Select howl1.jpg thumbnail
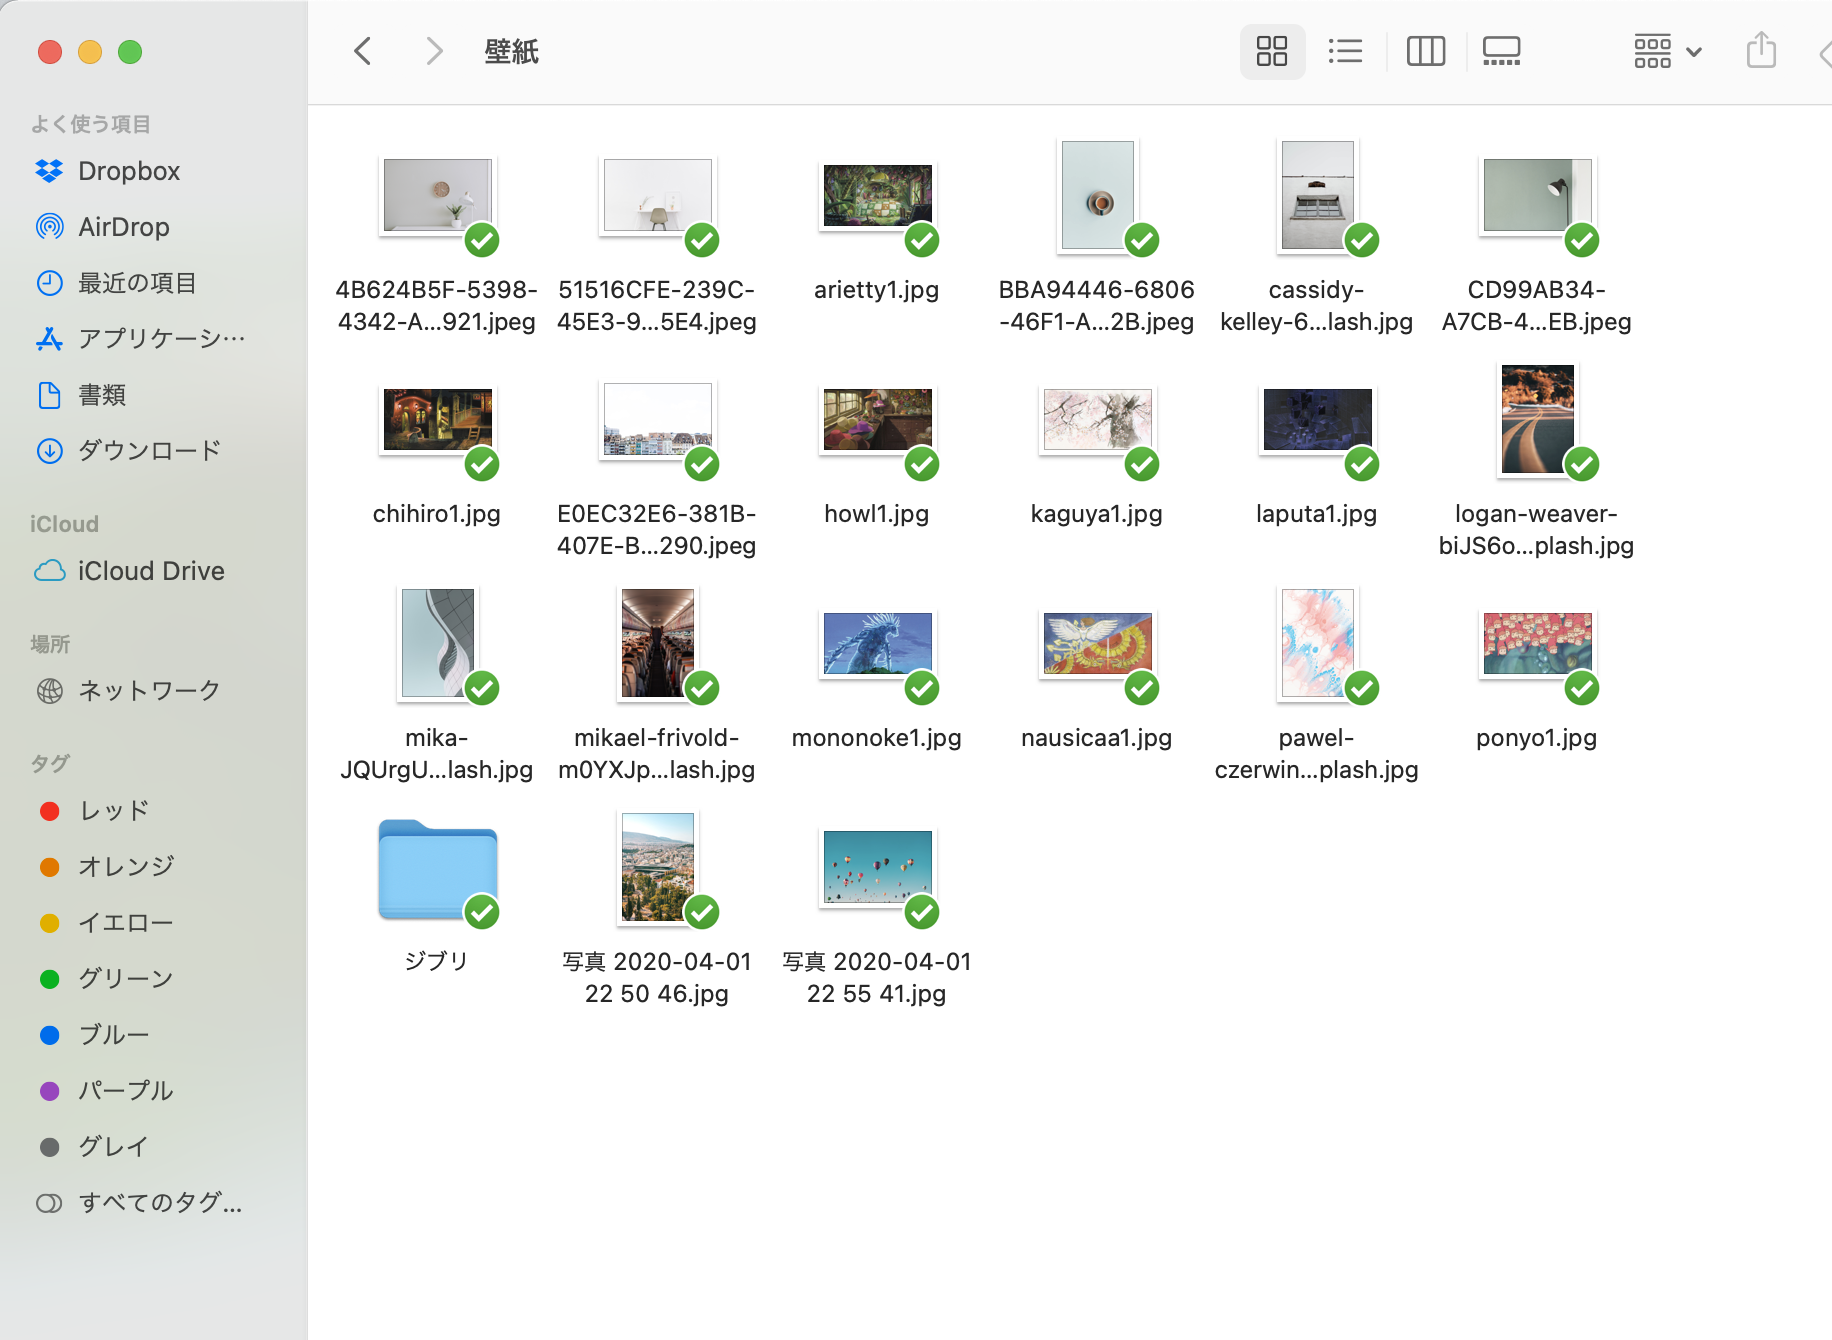Screen dimensions: 1832x1340 click(x=877, y=419)
